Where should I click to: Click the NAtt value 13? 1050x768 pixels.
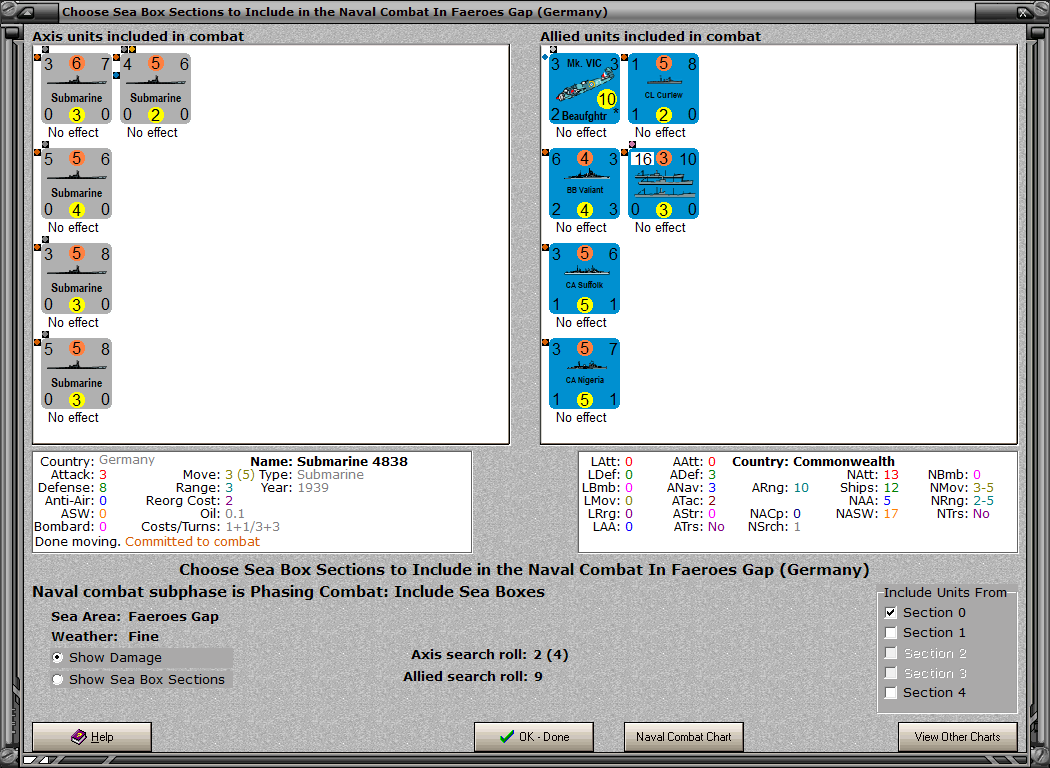(891, 475)
